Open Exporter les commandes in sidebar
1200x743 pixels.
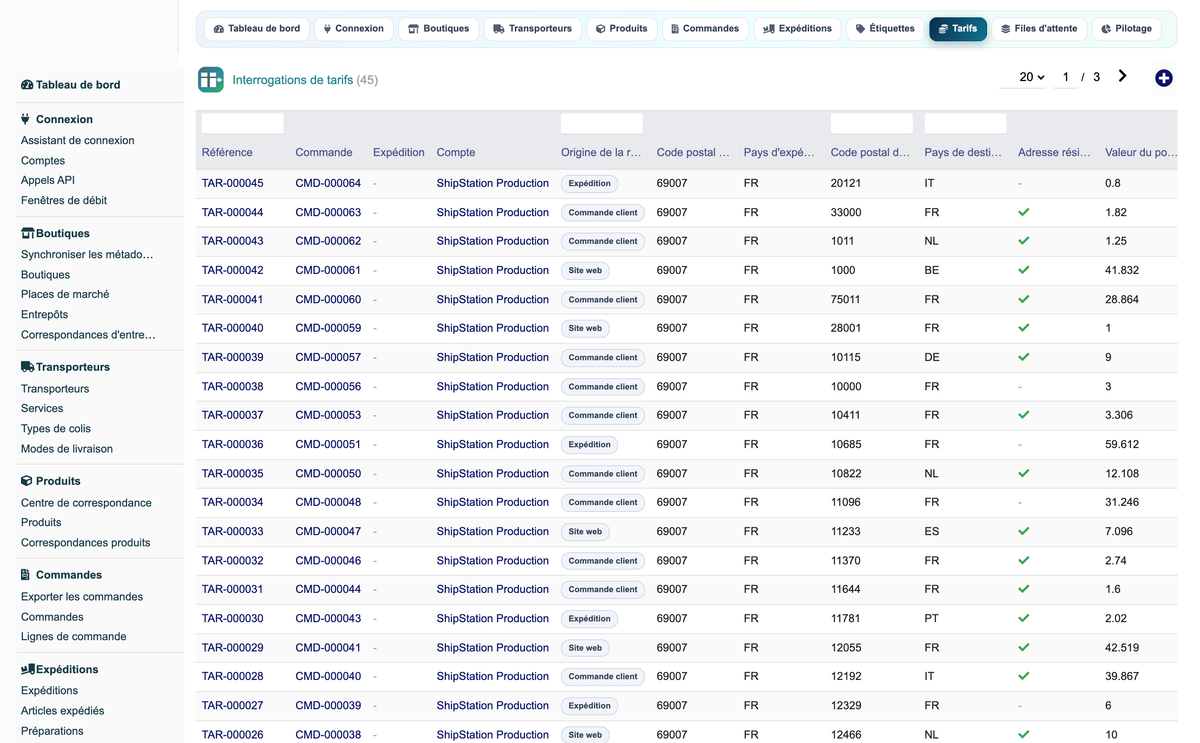[82, 597]
